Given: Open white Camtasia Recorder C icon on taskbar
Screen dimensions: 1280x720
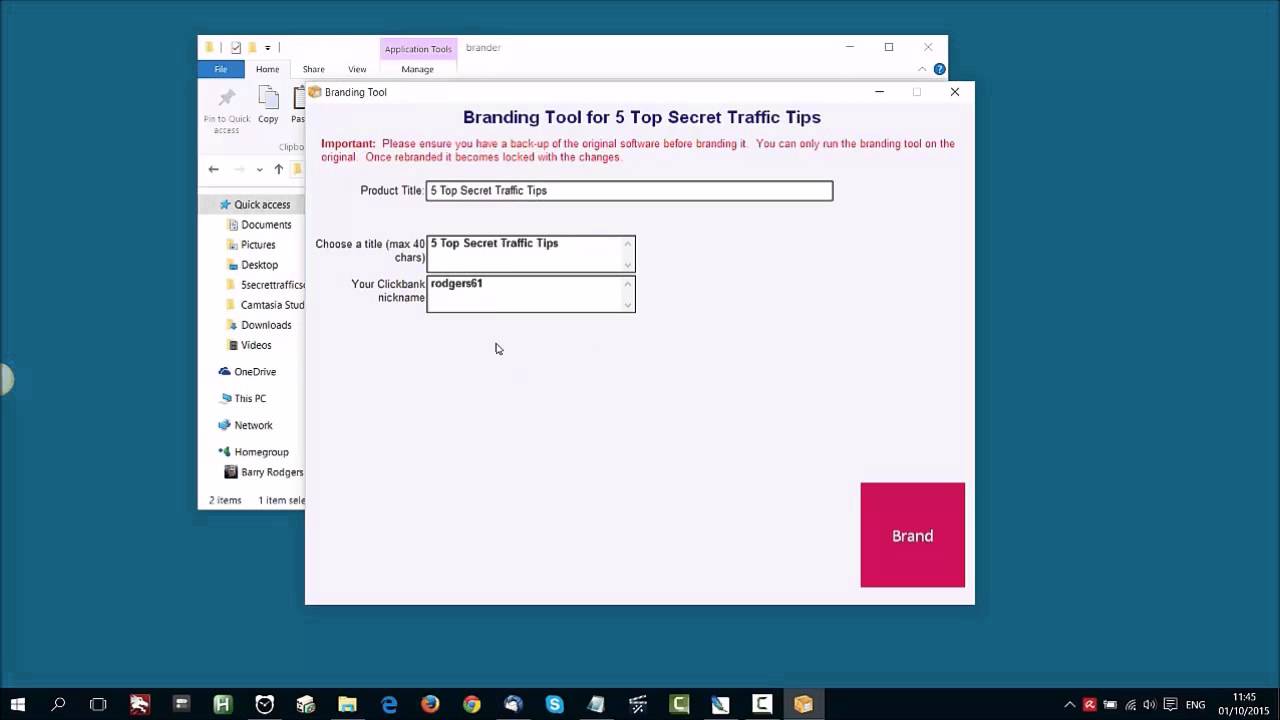Looking at the screenshot, I should 762,704.
